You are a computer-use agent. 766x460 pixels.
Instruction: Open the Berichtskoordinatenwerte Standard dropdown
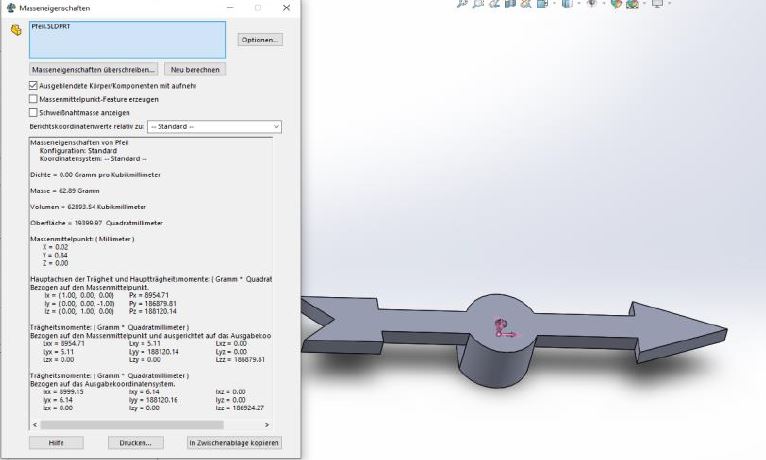pos(214,127)
